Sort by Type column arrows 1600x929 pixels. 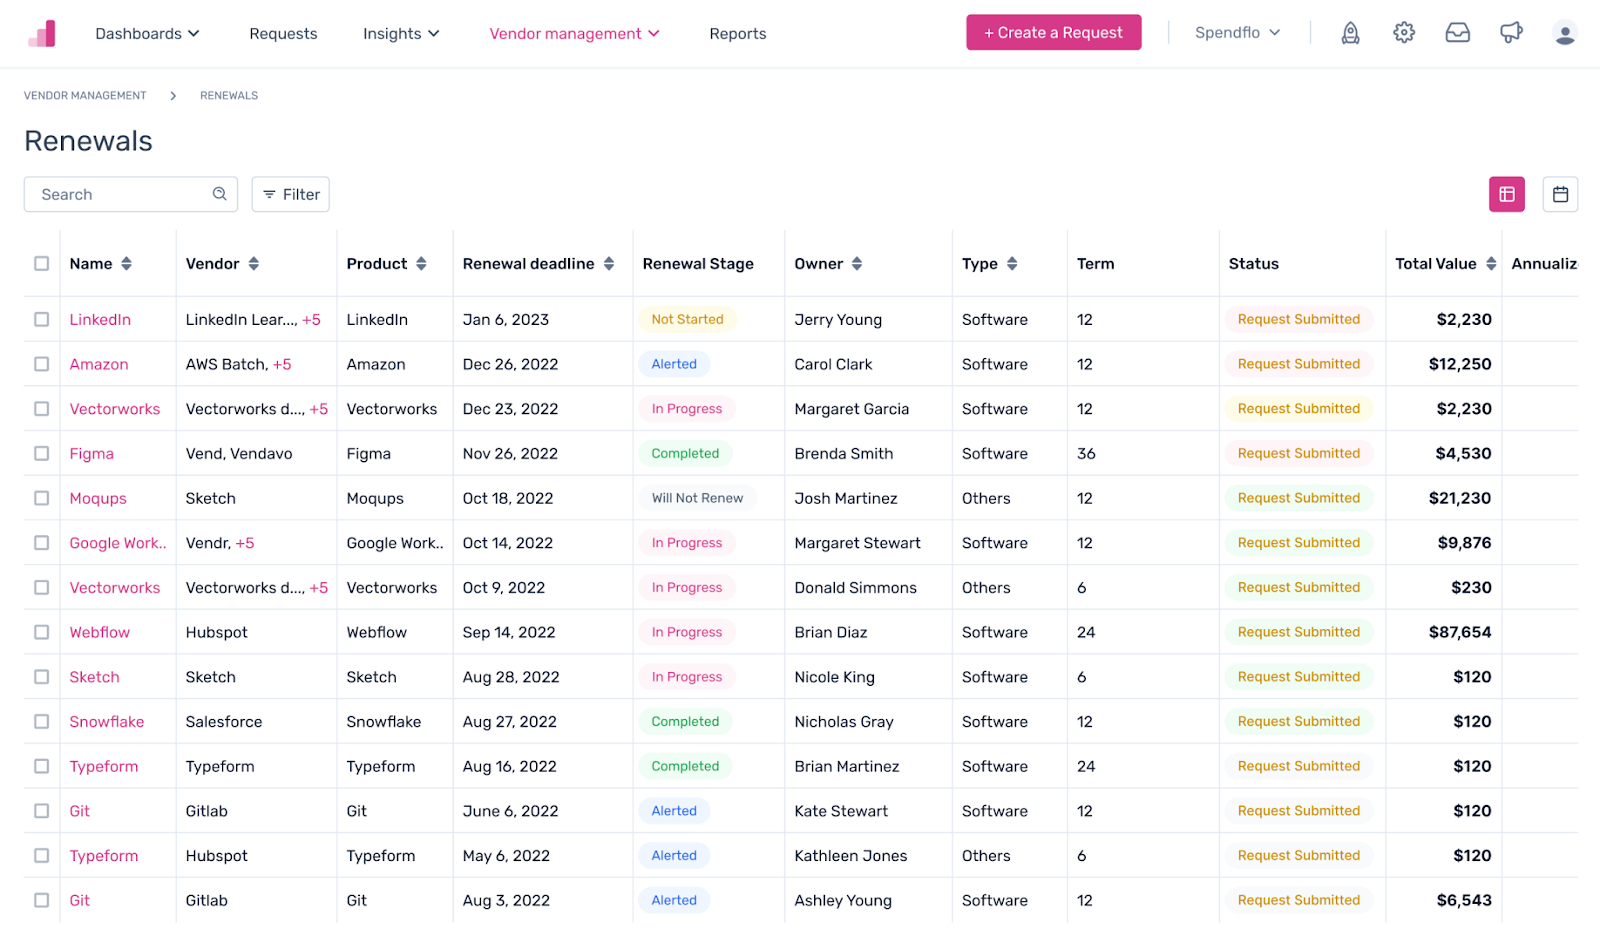pyautogui.click(x=1012, y=264)
